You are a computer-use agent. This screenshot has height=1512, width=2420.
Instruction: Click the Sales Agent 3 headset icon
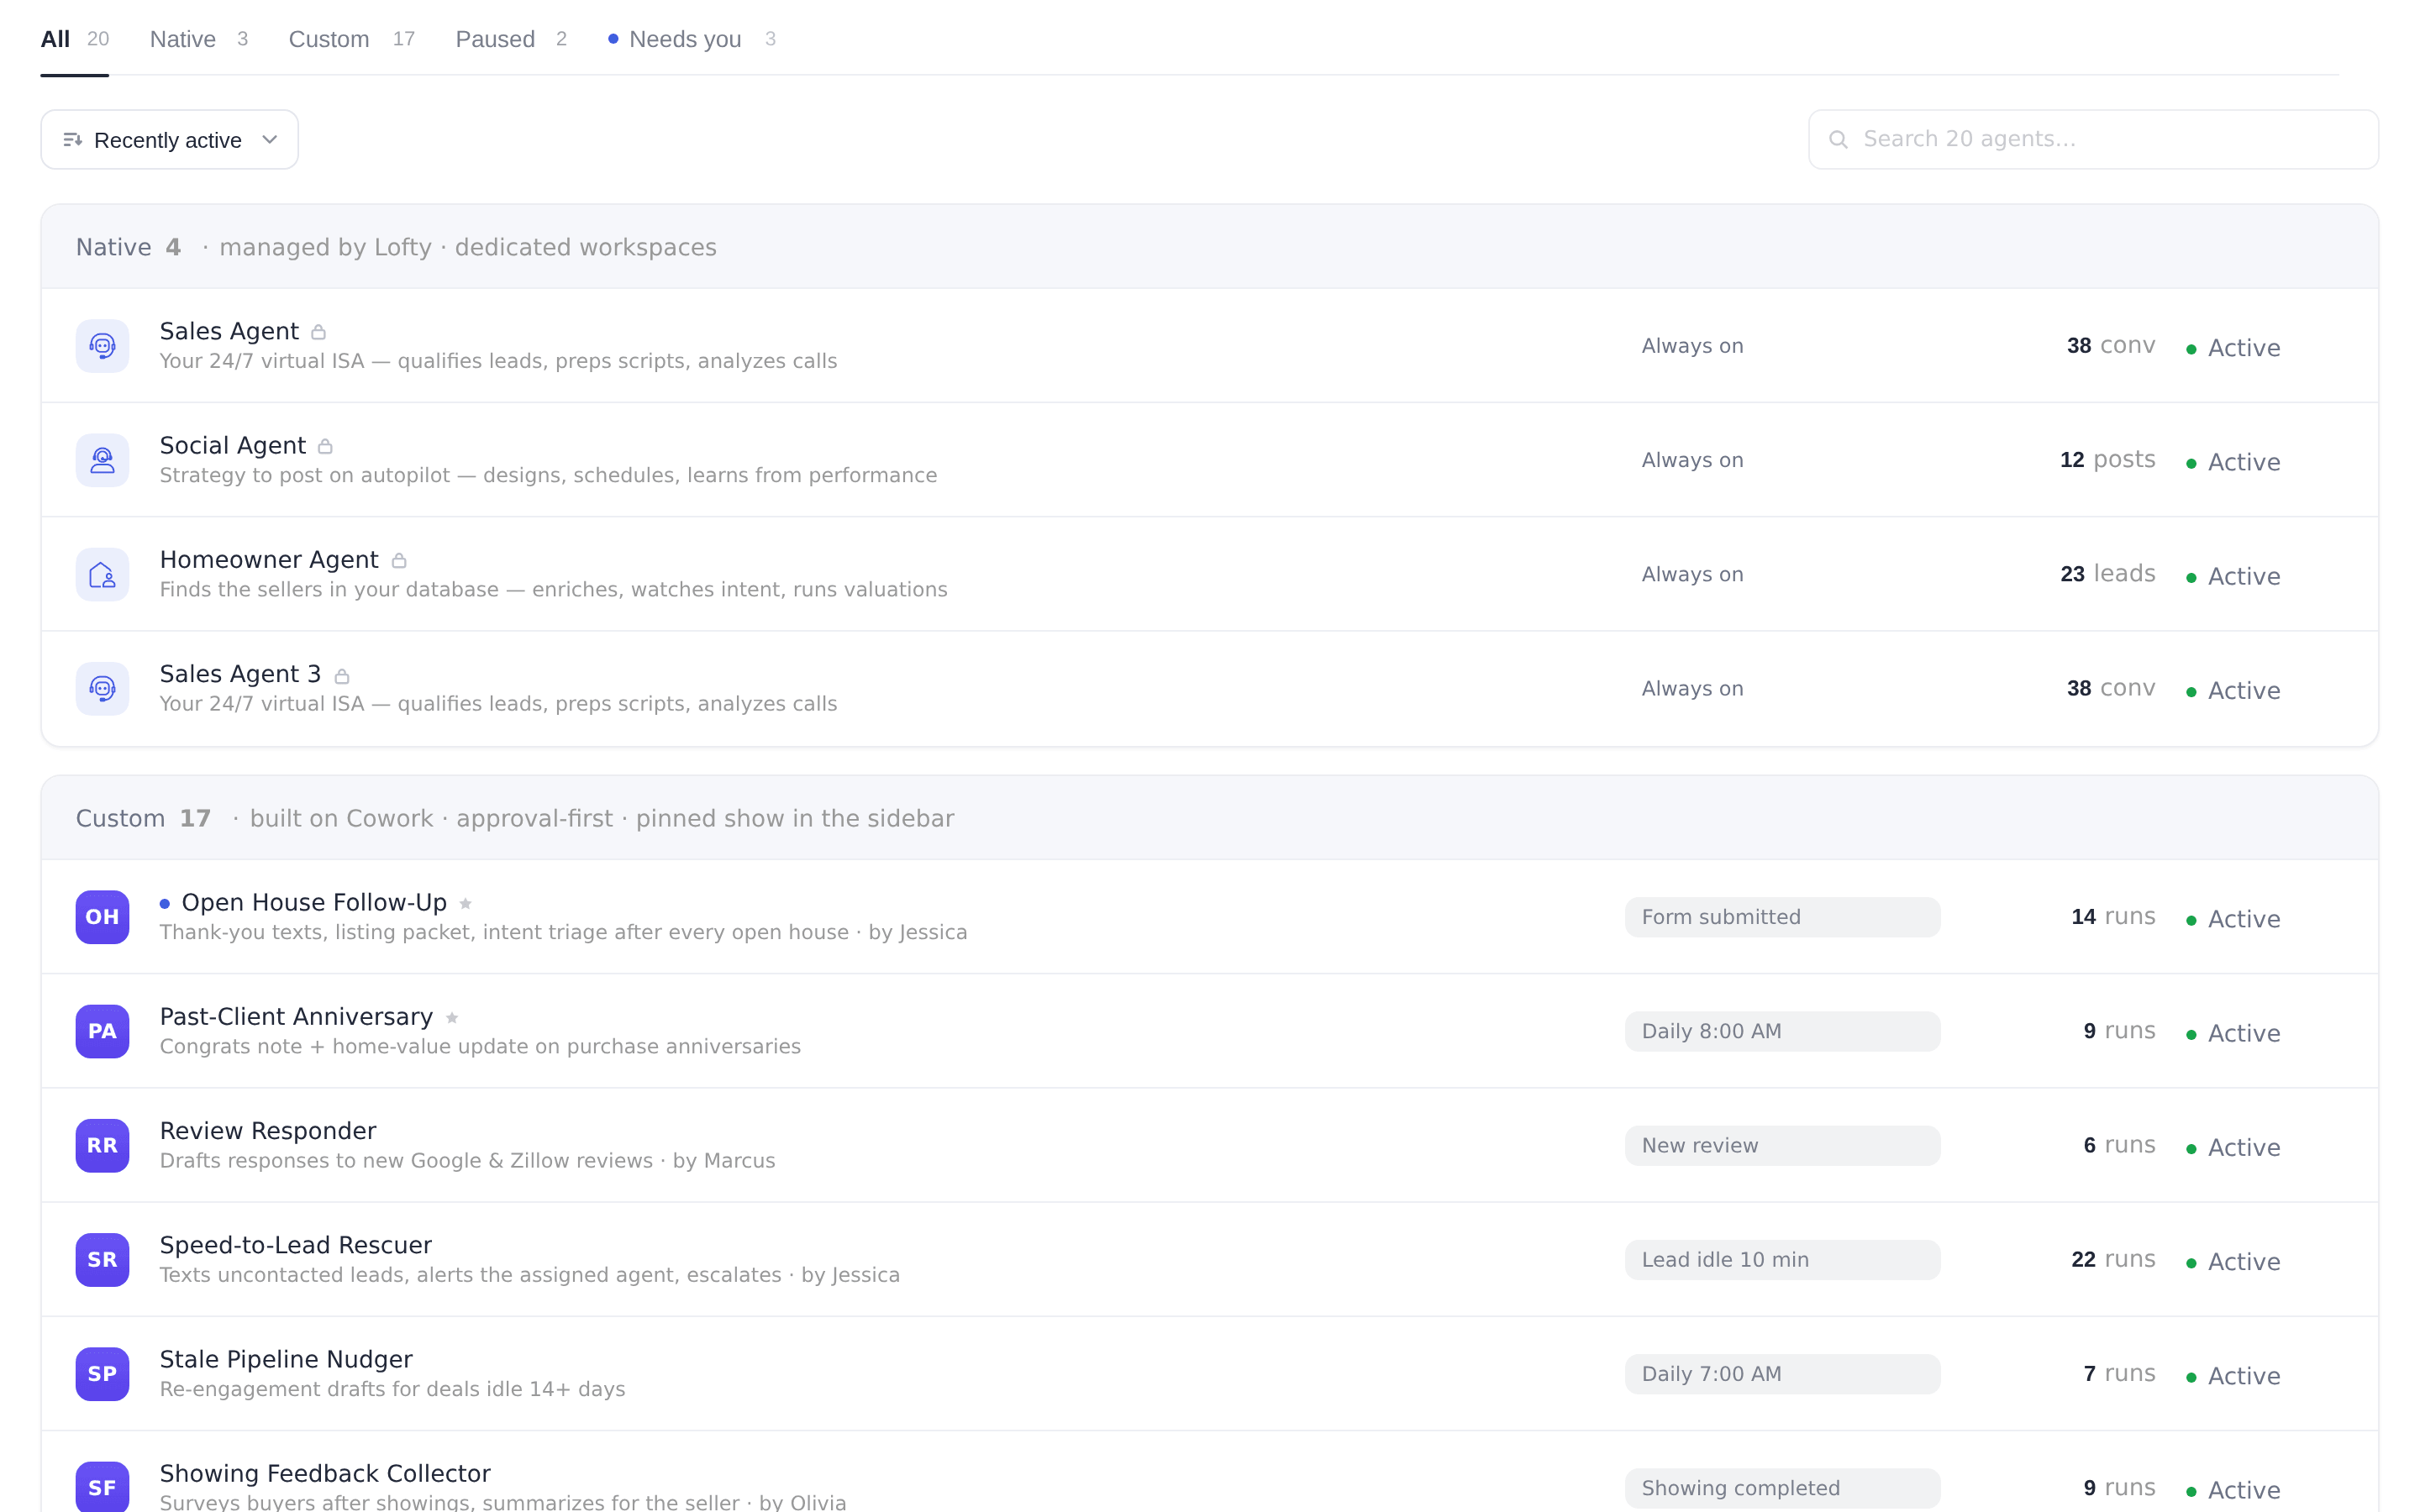pos(102,688)
